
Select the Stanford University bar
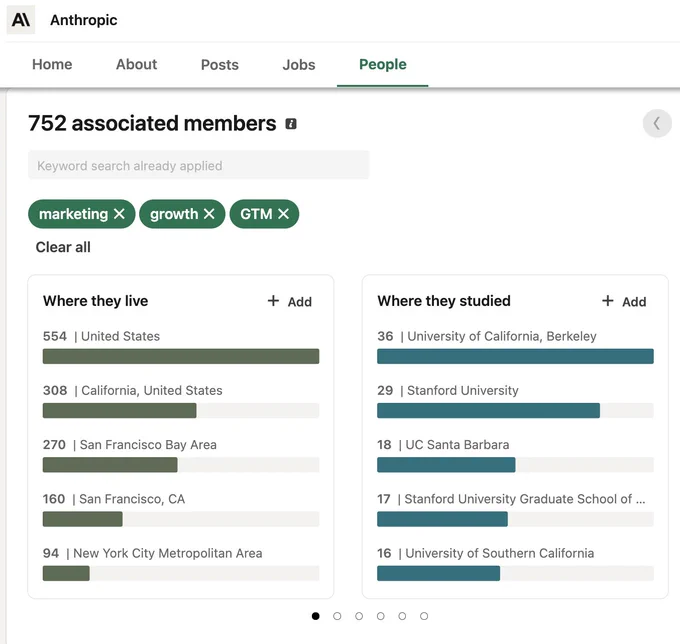coord(515,410)
